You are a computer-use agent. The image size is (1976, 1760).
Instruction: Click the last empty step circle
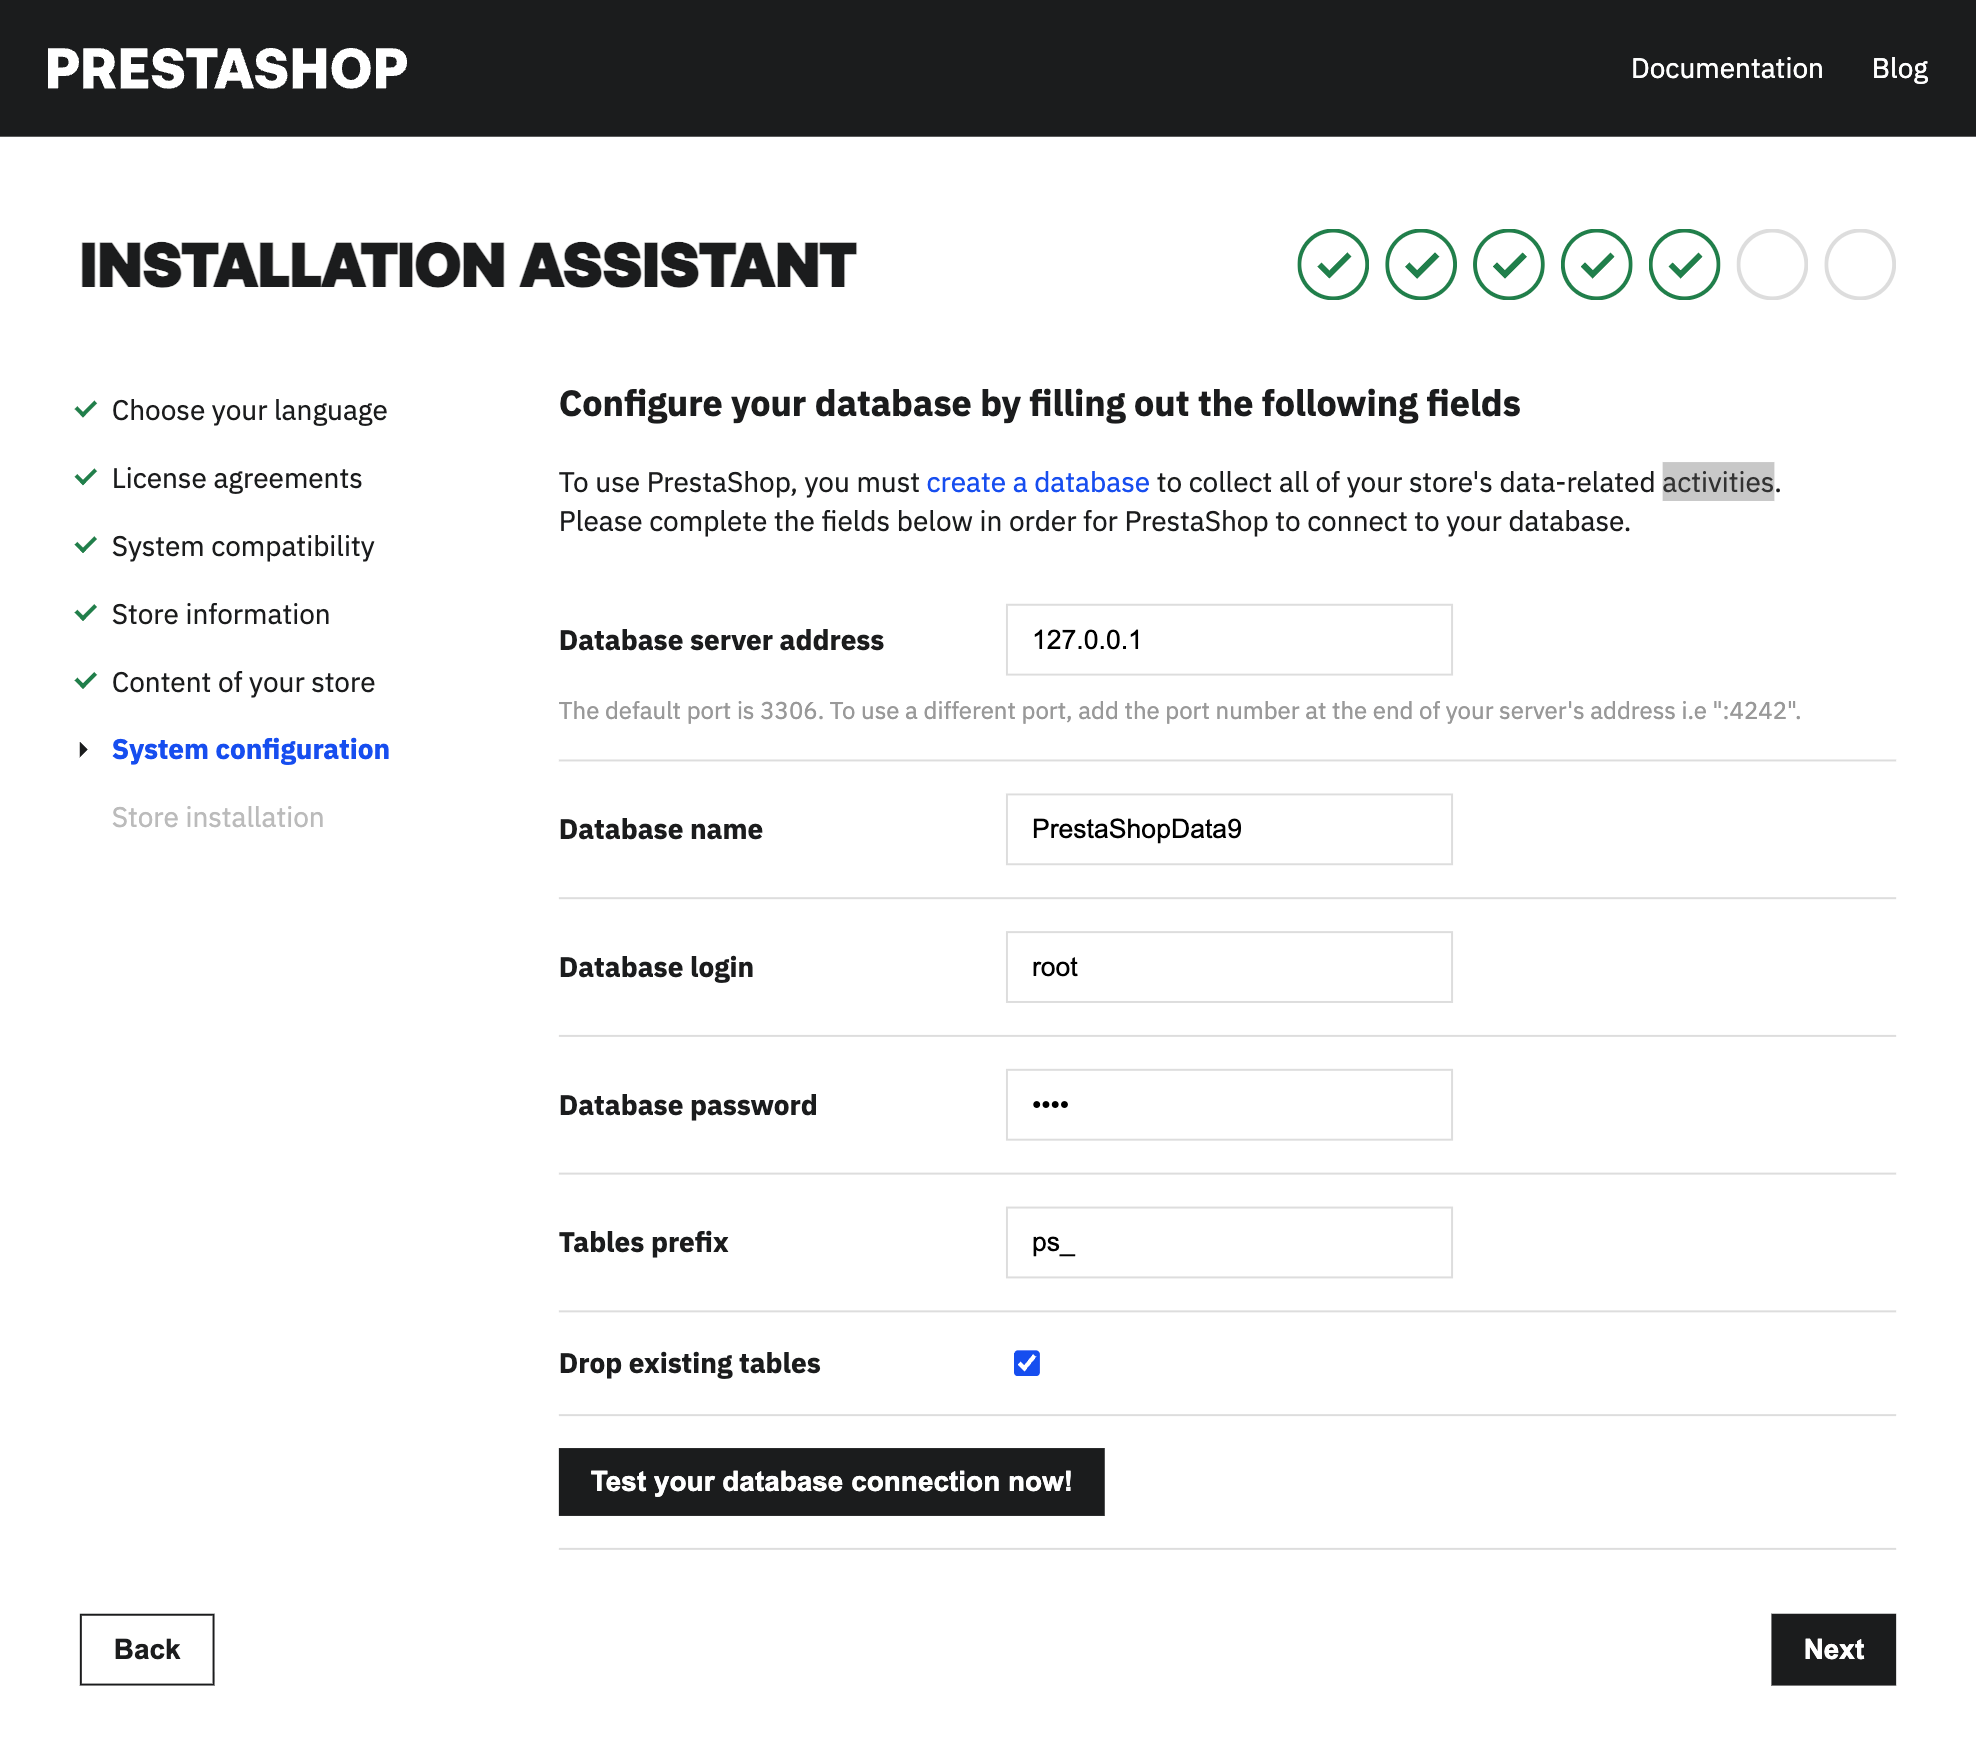point(1860,265)
